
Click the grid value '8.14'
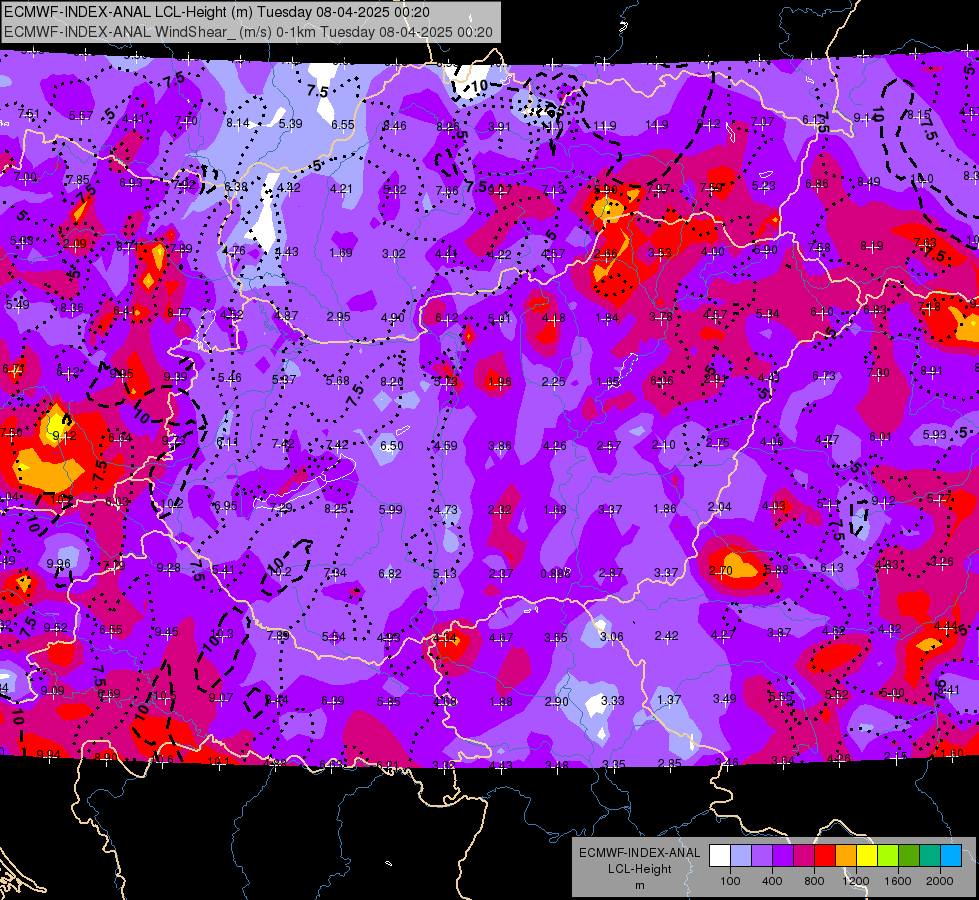pos(238,123)
